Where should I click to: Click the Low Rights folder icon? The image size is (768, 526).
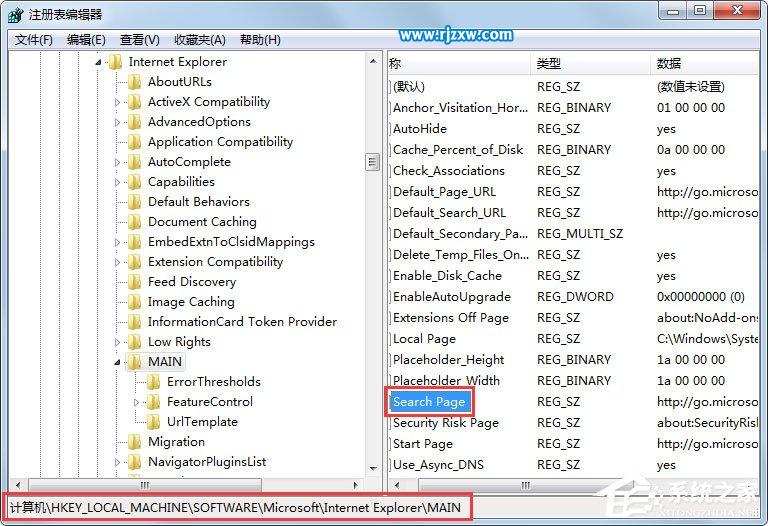coord(134,342)
